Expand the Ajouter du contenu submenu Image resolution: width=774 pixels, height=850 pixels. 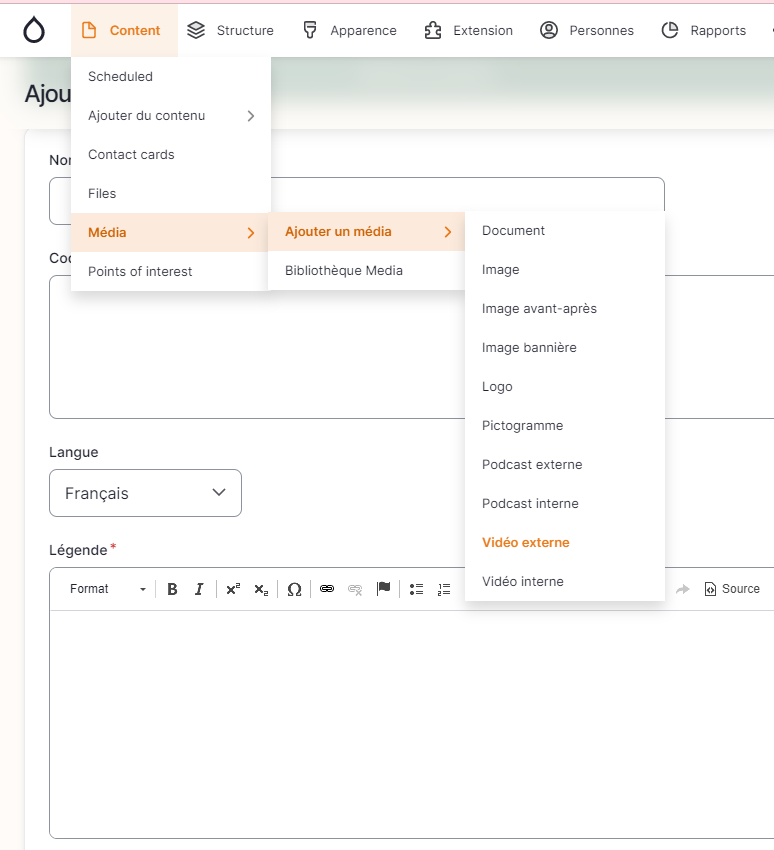tap(170, 116)
